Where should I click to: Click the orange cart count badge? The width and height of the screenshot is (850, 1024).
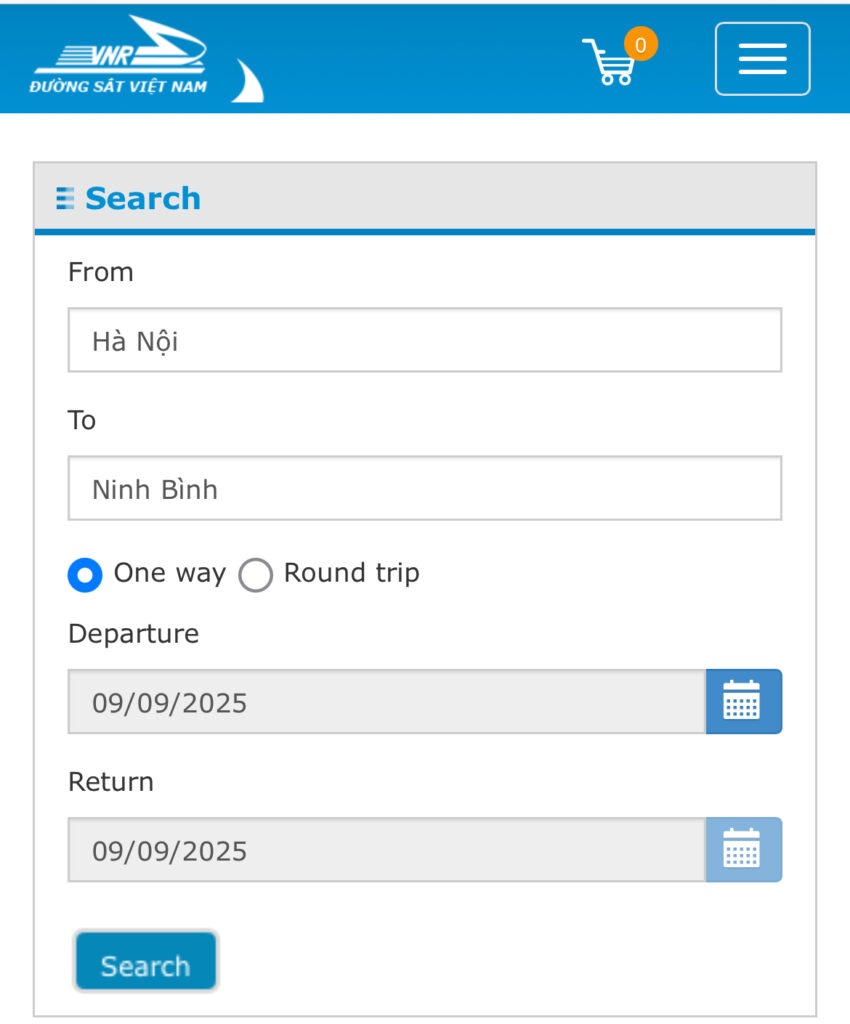click(x=640, y=44)
